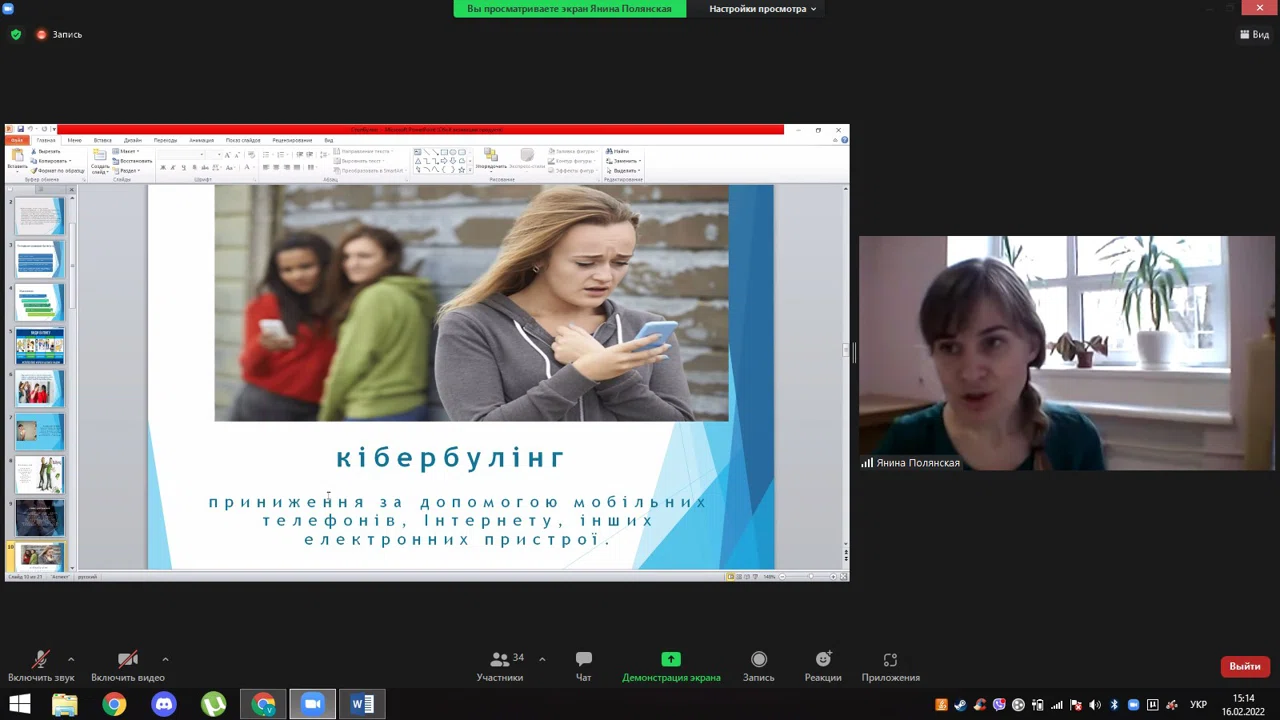Open Word from the taskbar
Image resolution: width=1280 pixels, height=720 pixels.
(x=362, y=704)
